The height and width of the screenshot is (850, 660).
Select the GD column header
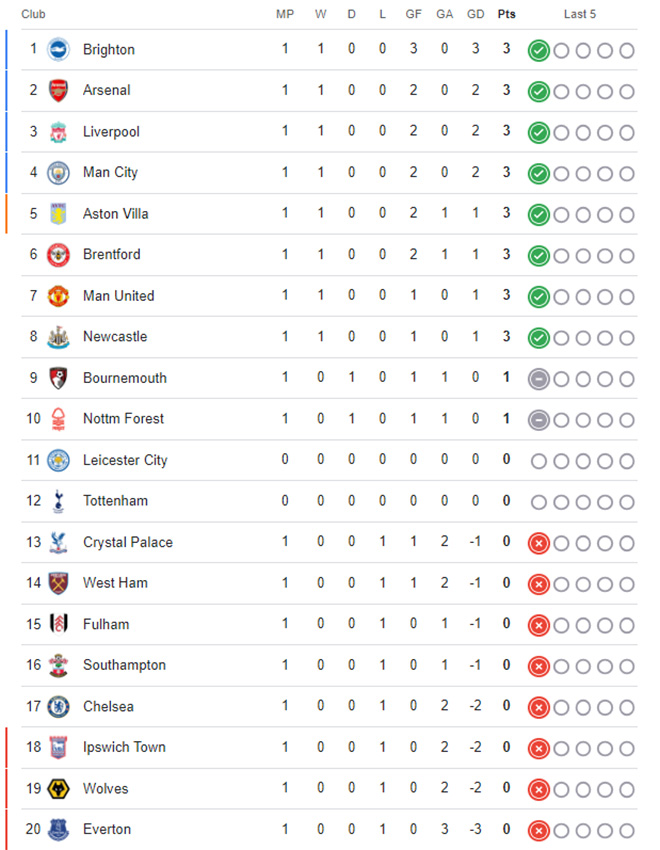point(475,15)
